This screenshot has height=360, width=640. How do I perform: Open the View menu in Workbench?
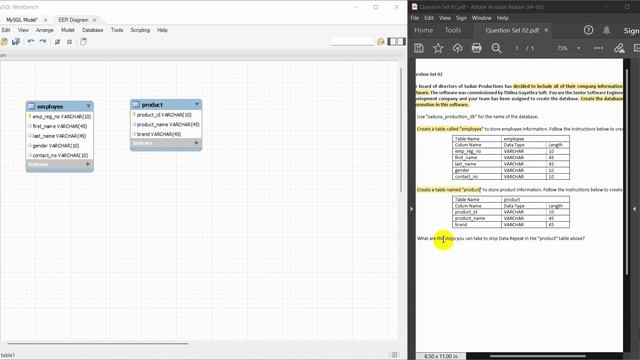23,30
